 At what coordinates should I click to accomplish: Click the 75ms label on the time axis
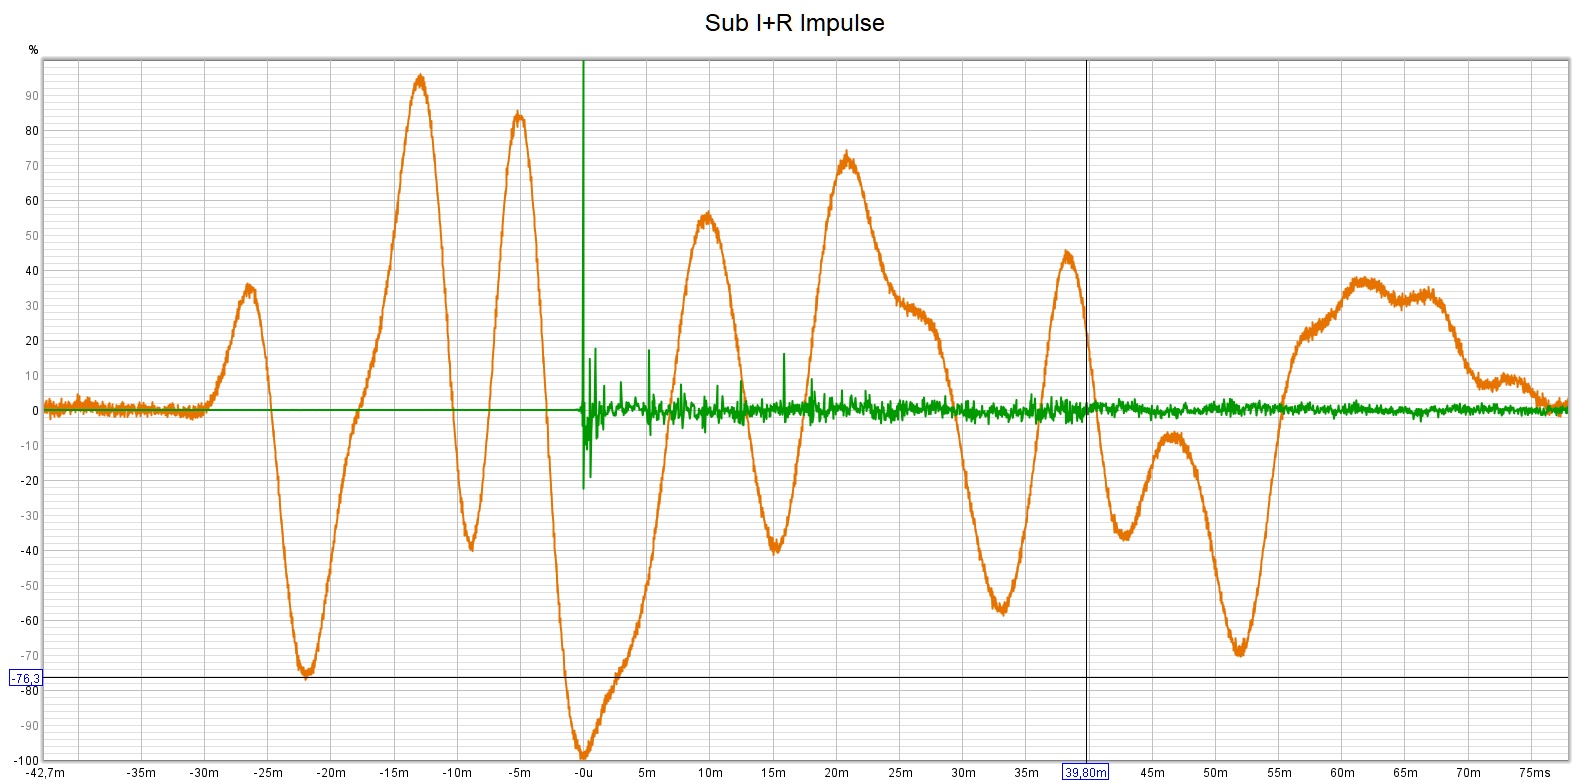(1534, 772)
